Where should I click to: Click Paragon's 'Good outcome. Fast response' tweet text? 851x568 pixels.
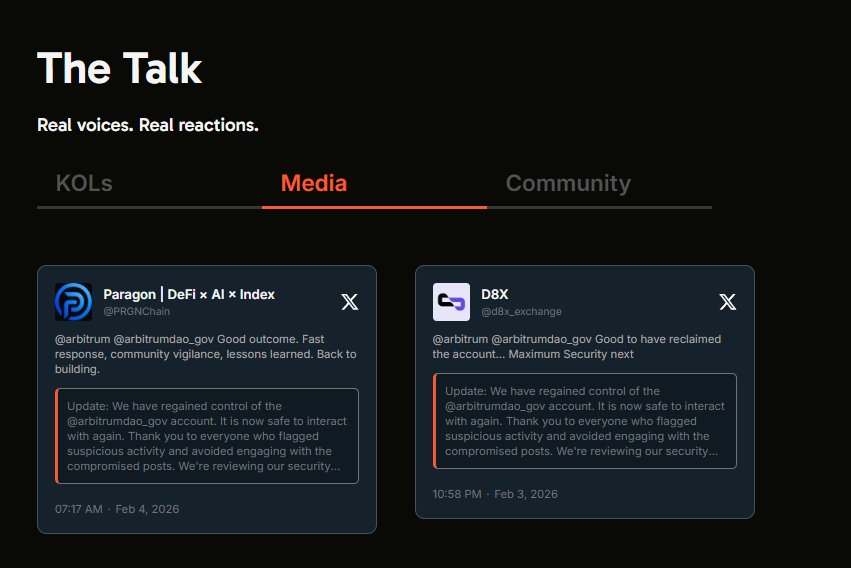click(x=206, y=354)
